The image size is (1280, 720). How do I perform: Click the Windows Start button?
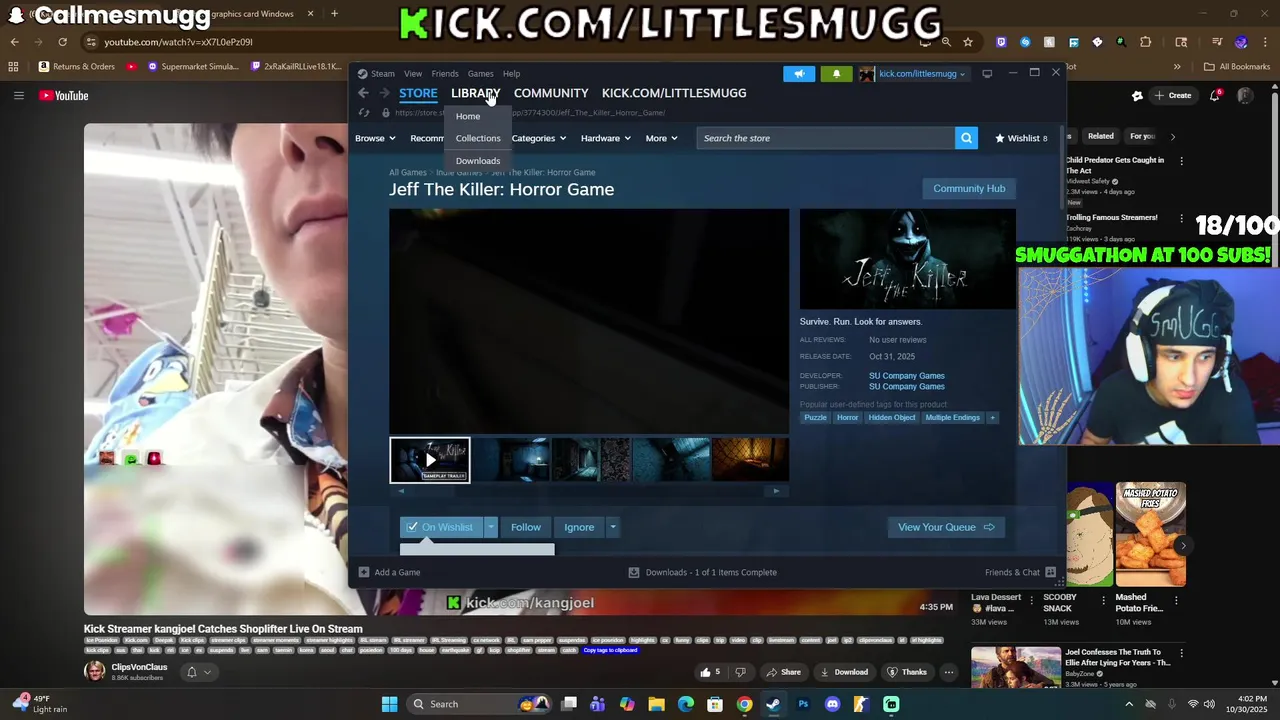[x=389, y=704]
